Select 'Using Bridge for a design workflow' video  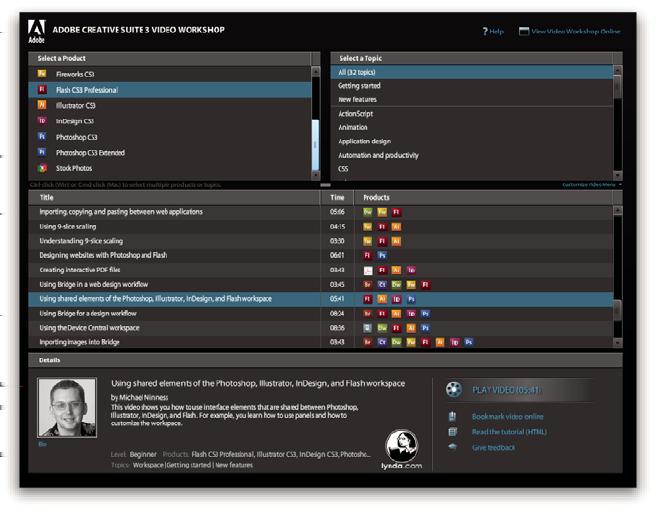coord(321,314)
